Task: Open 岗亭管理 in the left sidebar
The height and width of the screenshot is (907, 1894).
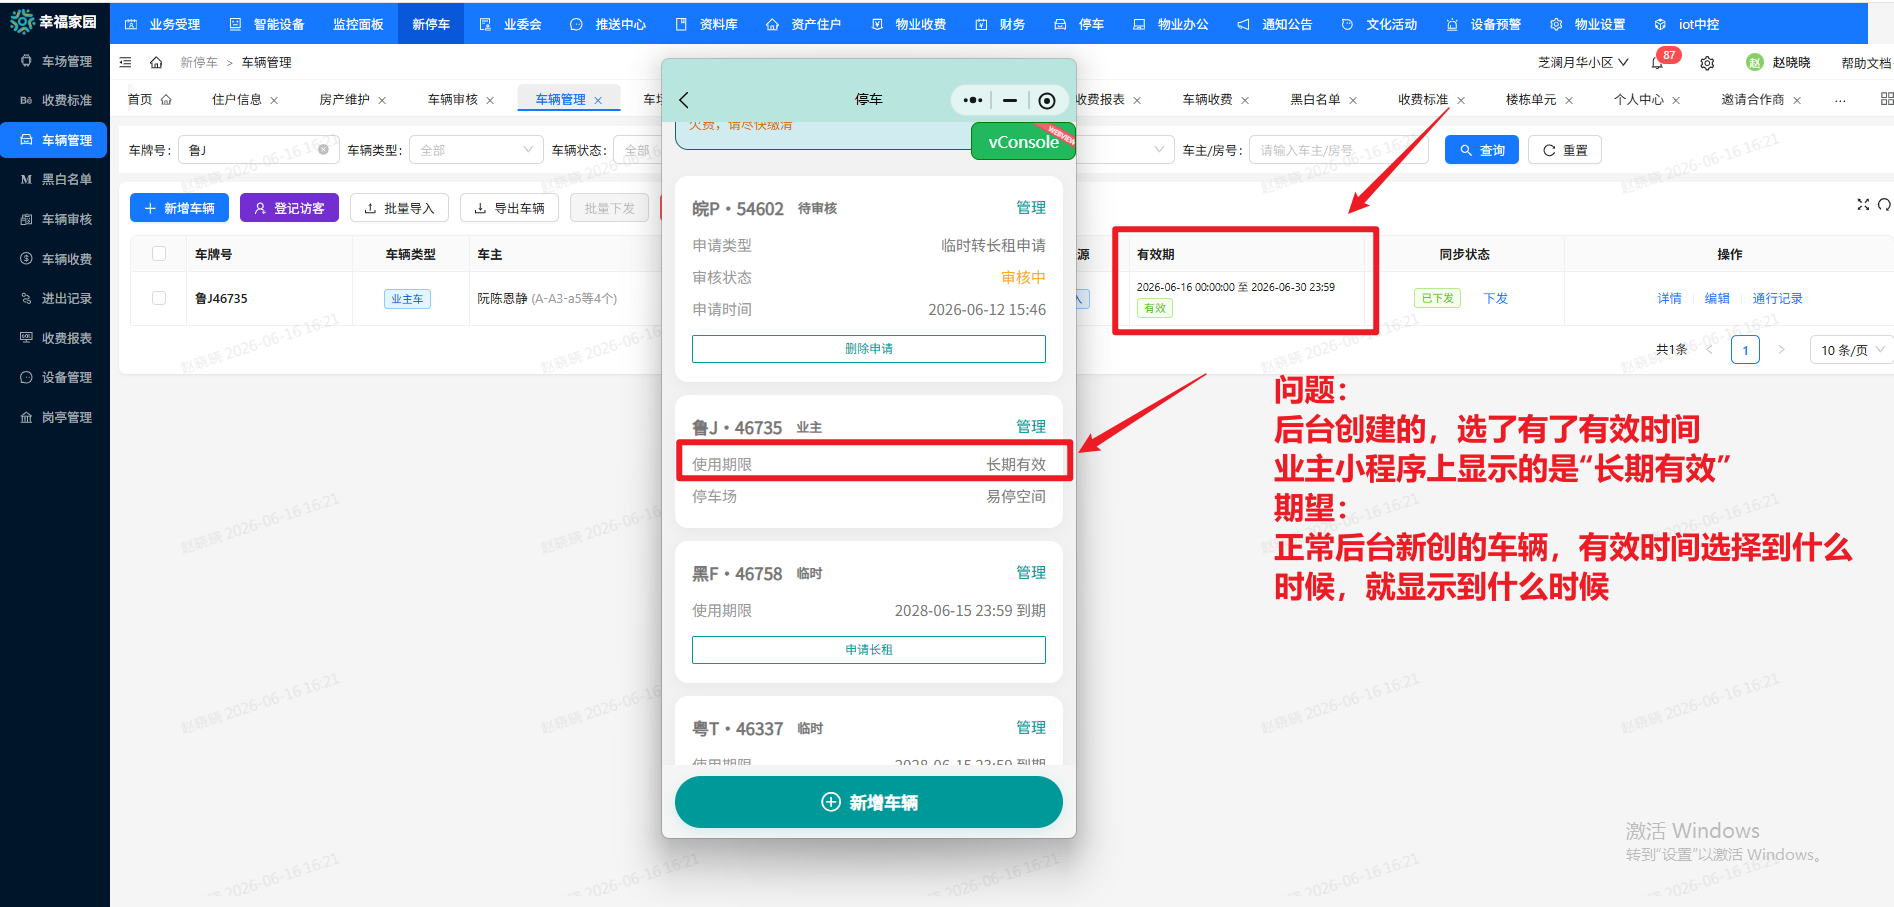Action: point(56,417)
